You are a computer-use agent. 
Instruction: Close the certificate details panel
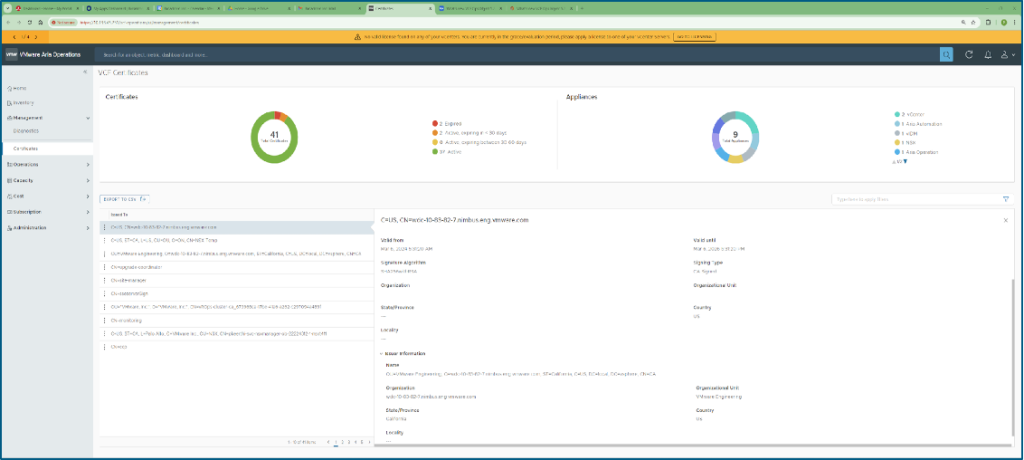tap(1005, 219)
